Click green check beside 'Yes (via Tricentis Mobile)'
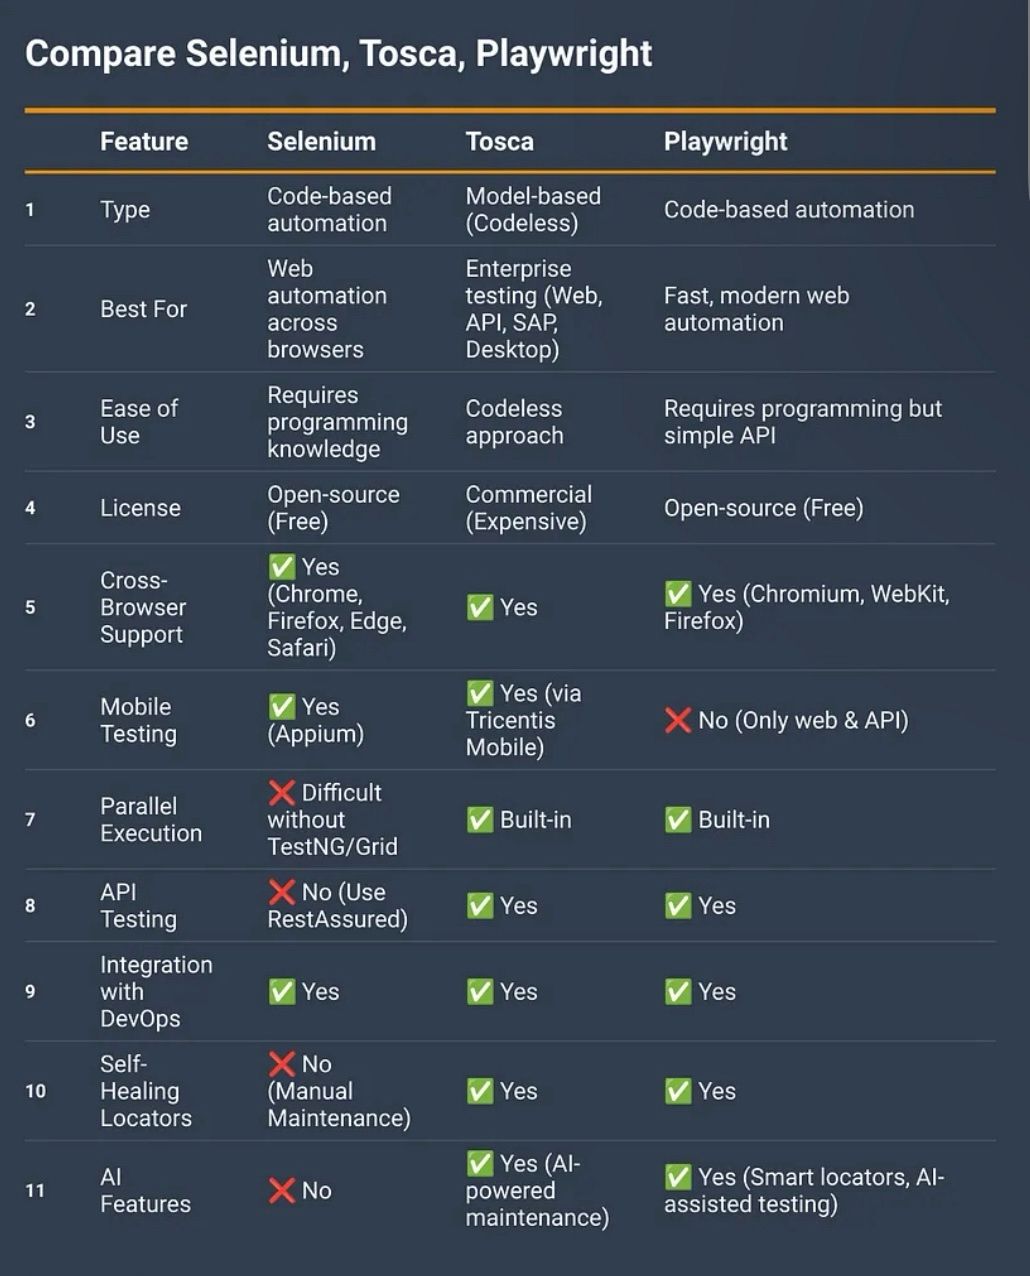The width and height of the screenshot is (1030, 1276). tap(480, 693)
